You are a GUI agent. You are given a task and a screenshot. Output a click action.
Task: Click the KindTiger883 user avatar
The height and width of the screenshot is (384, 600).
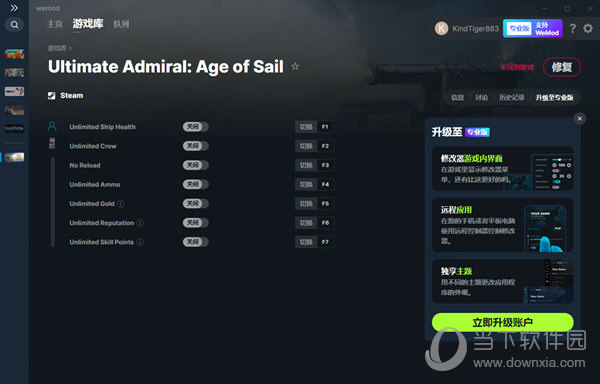[442, 29]
